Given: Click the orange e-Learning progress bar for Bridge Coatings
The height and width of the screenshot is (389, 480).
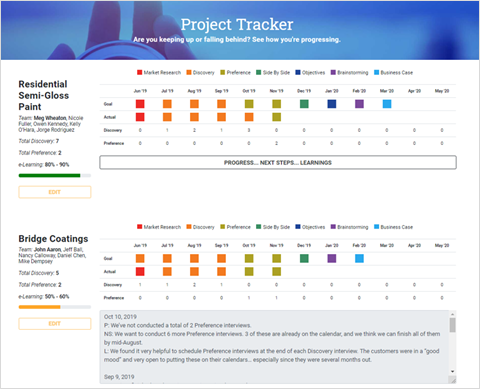Looking at the screenshot, I should [39, 307].
